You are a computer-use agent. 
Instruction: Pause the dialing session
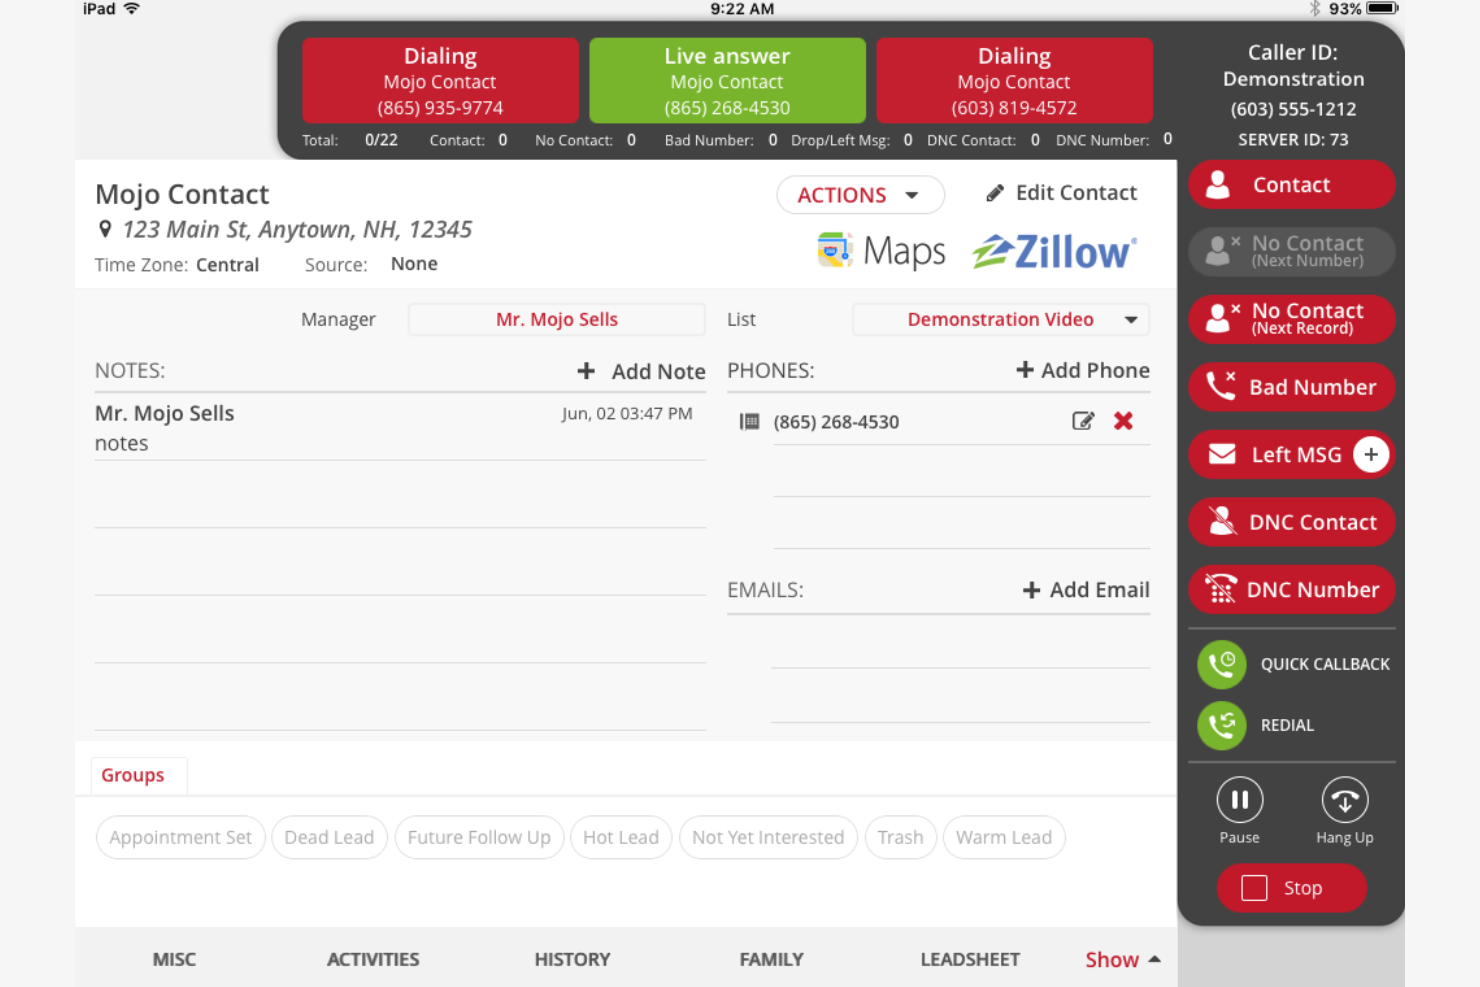click(1239, 799)
